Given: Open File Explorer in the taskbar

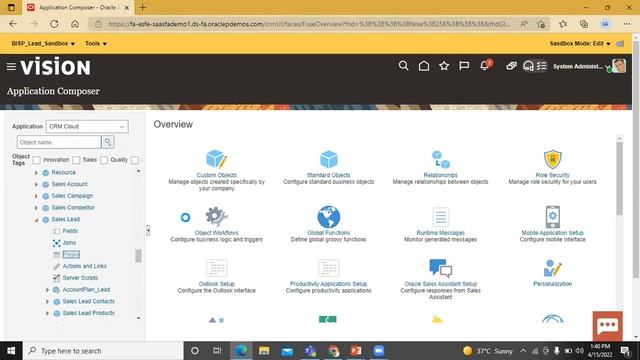Looking at the screenshot, I should [264, 351].
